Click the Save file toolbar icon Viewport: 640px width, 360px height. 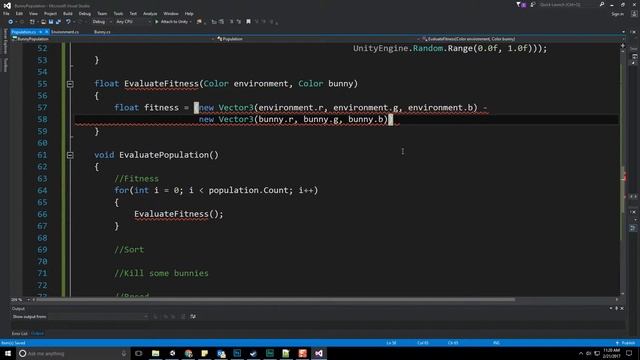[51, 22]
